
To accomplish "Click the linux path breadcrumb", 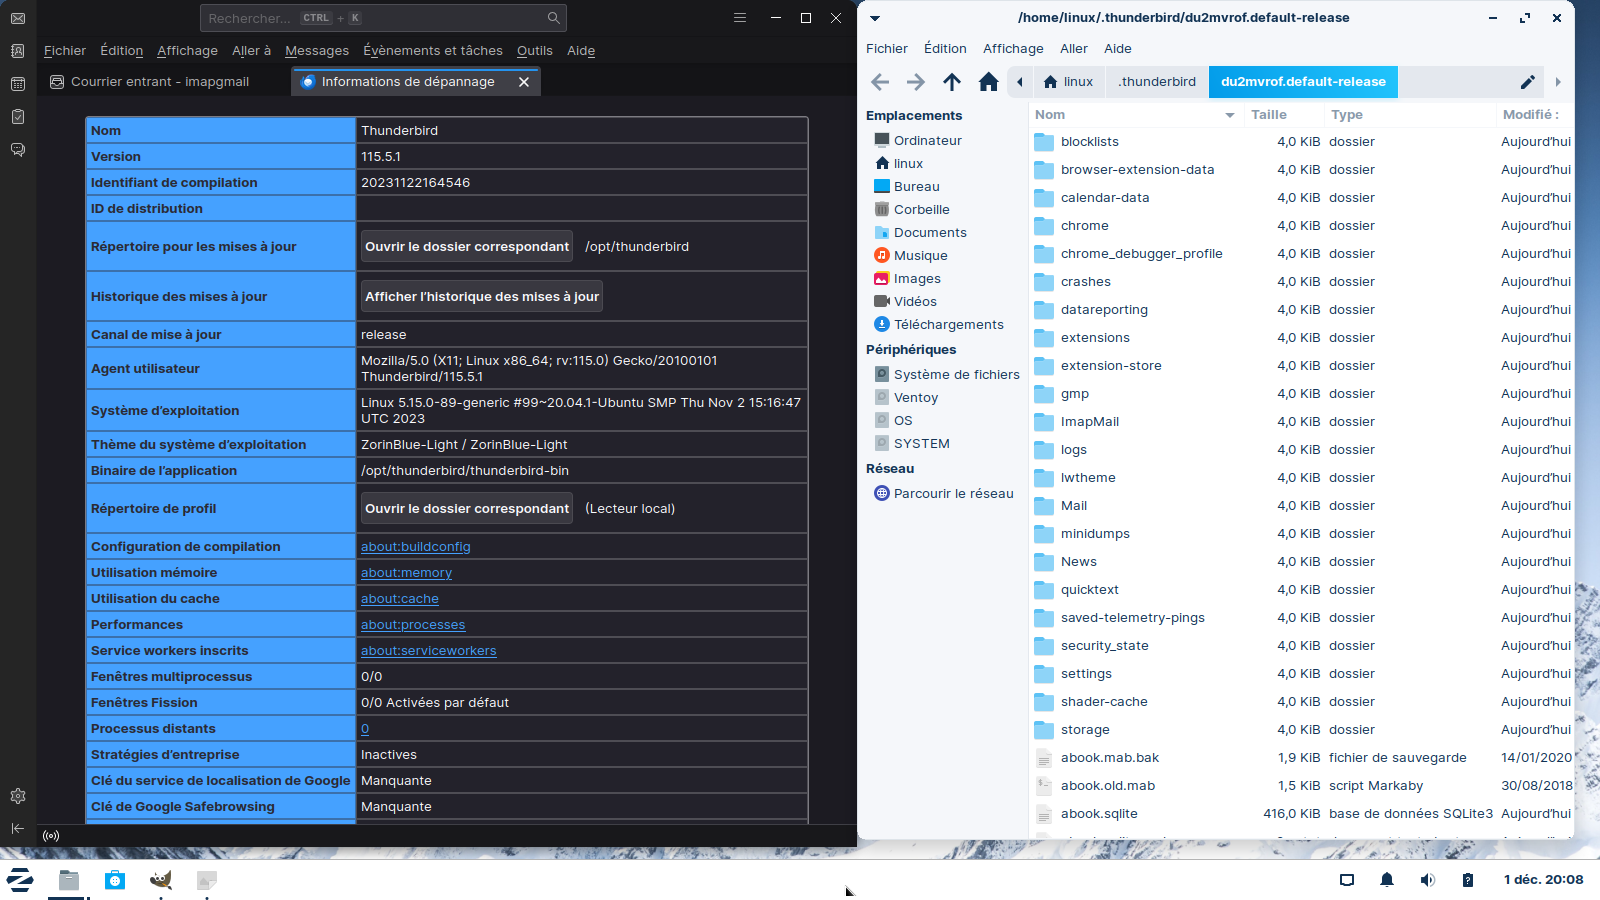I will [1069, 82].
